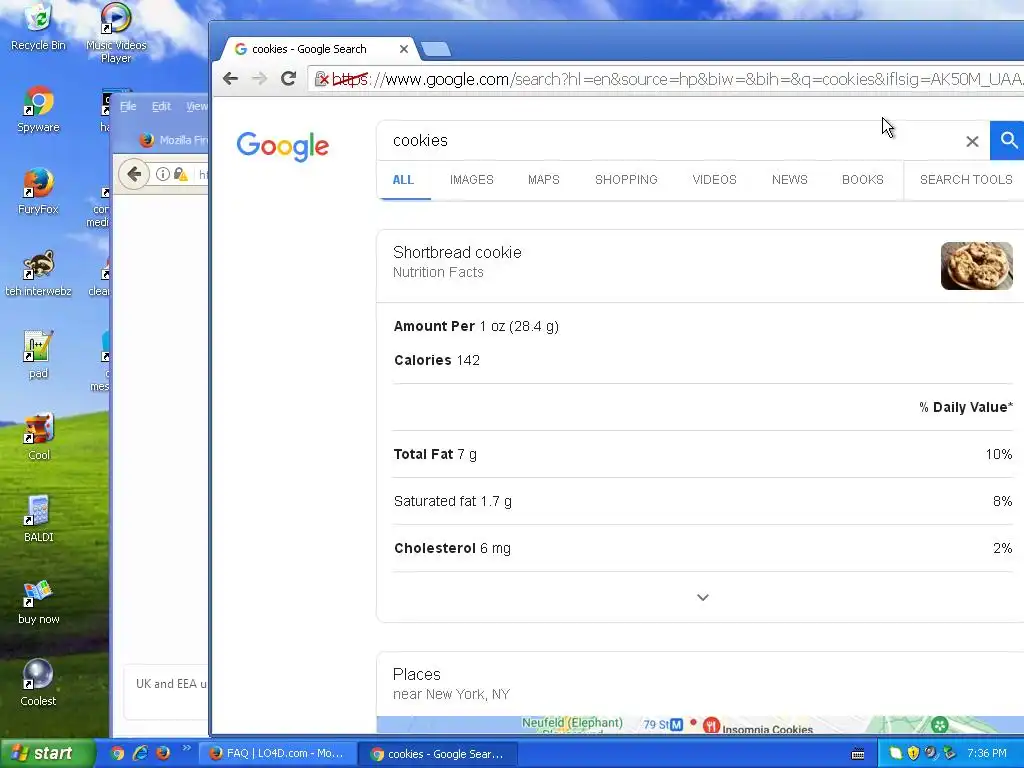Expand the quick launch overflow chevron

(186, 748)
